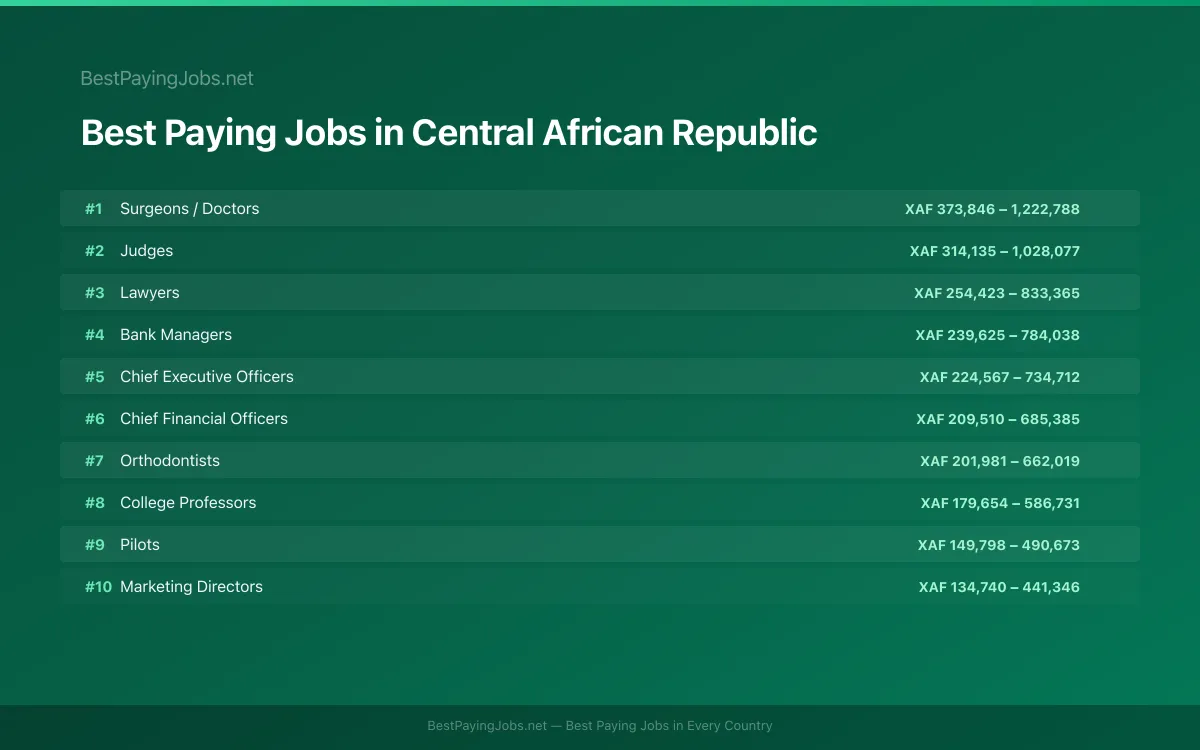
Task: Select the #10 rank label
Action: tap(98, 587)
